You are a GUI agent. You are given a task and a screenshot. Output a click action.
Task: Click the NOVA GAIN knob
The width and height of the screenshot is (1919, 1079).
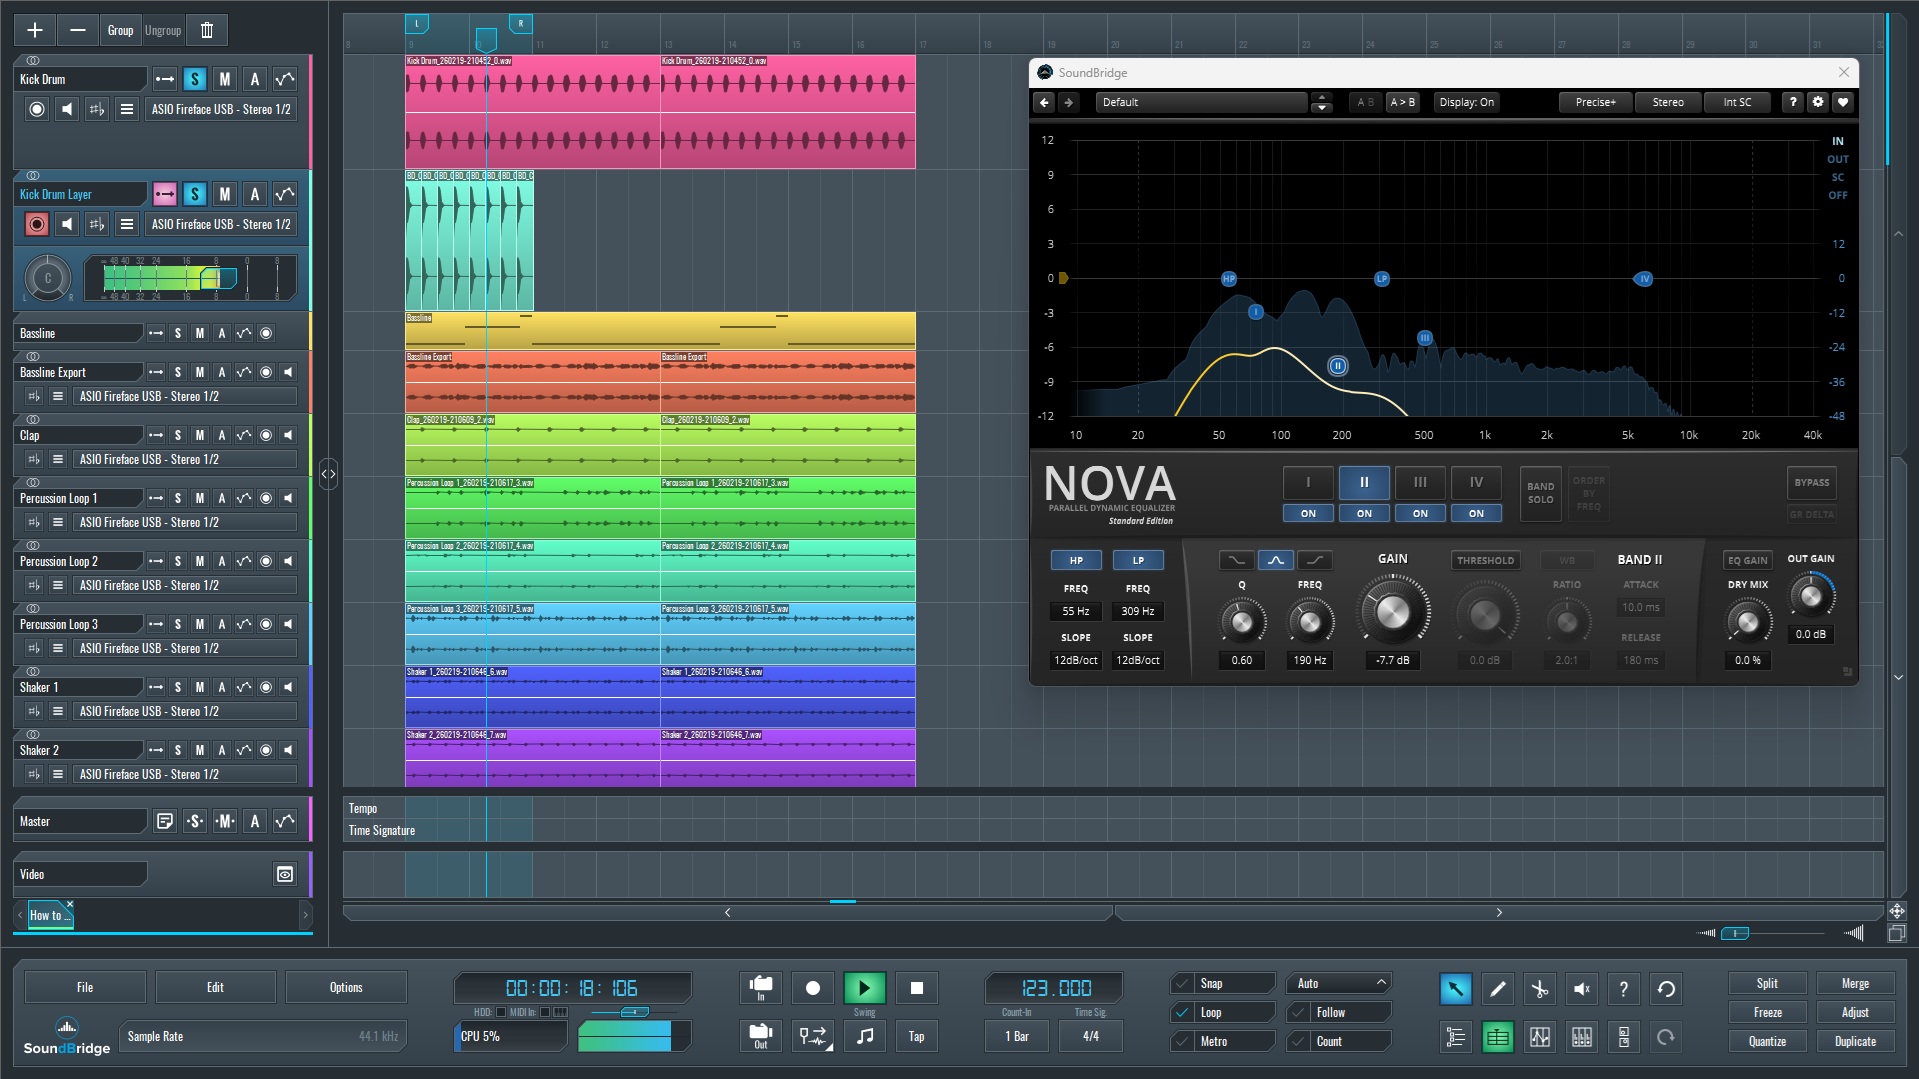(x=1392, y=611)
